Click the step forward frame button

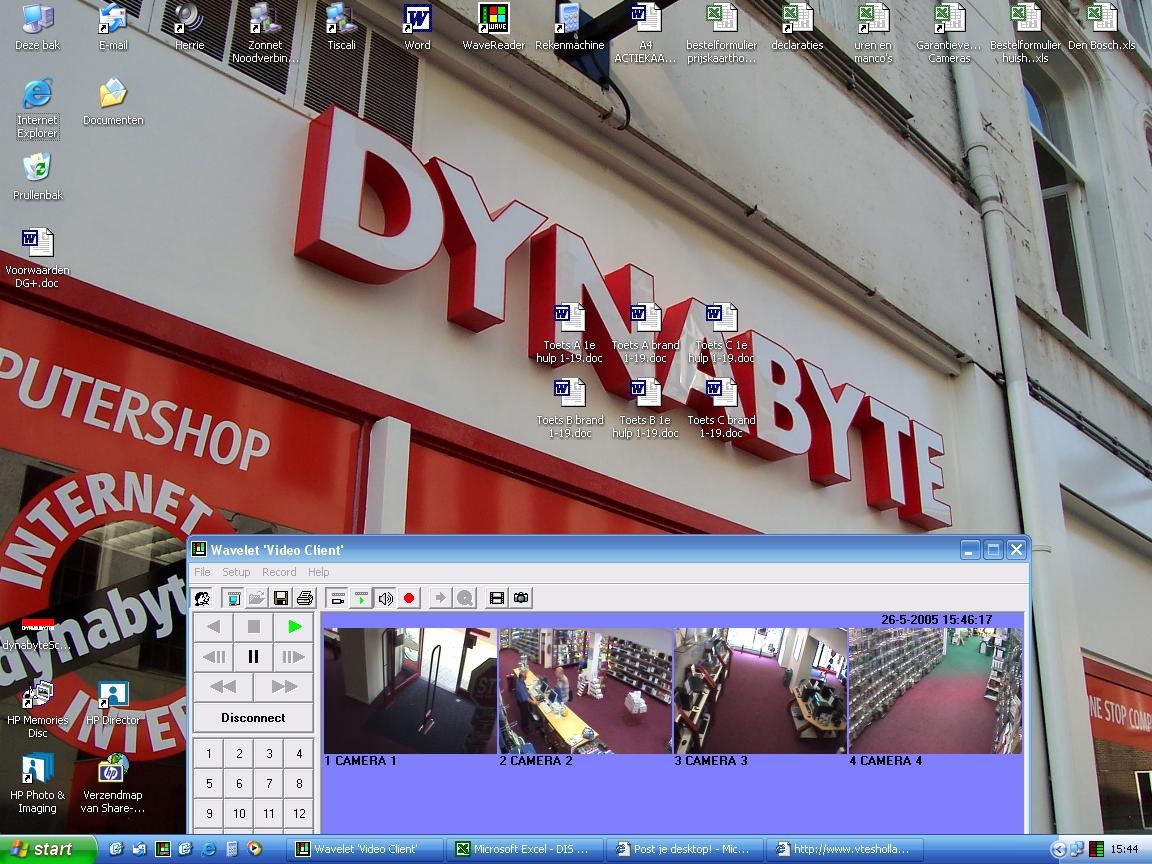tap(294, 657)
